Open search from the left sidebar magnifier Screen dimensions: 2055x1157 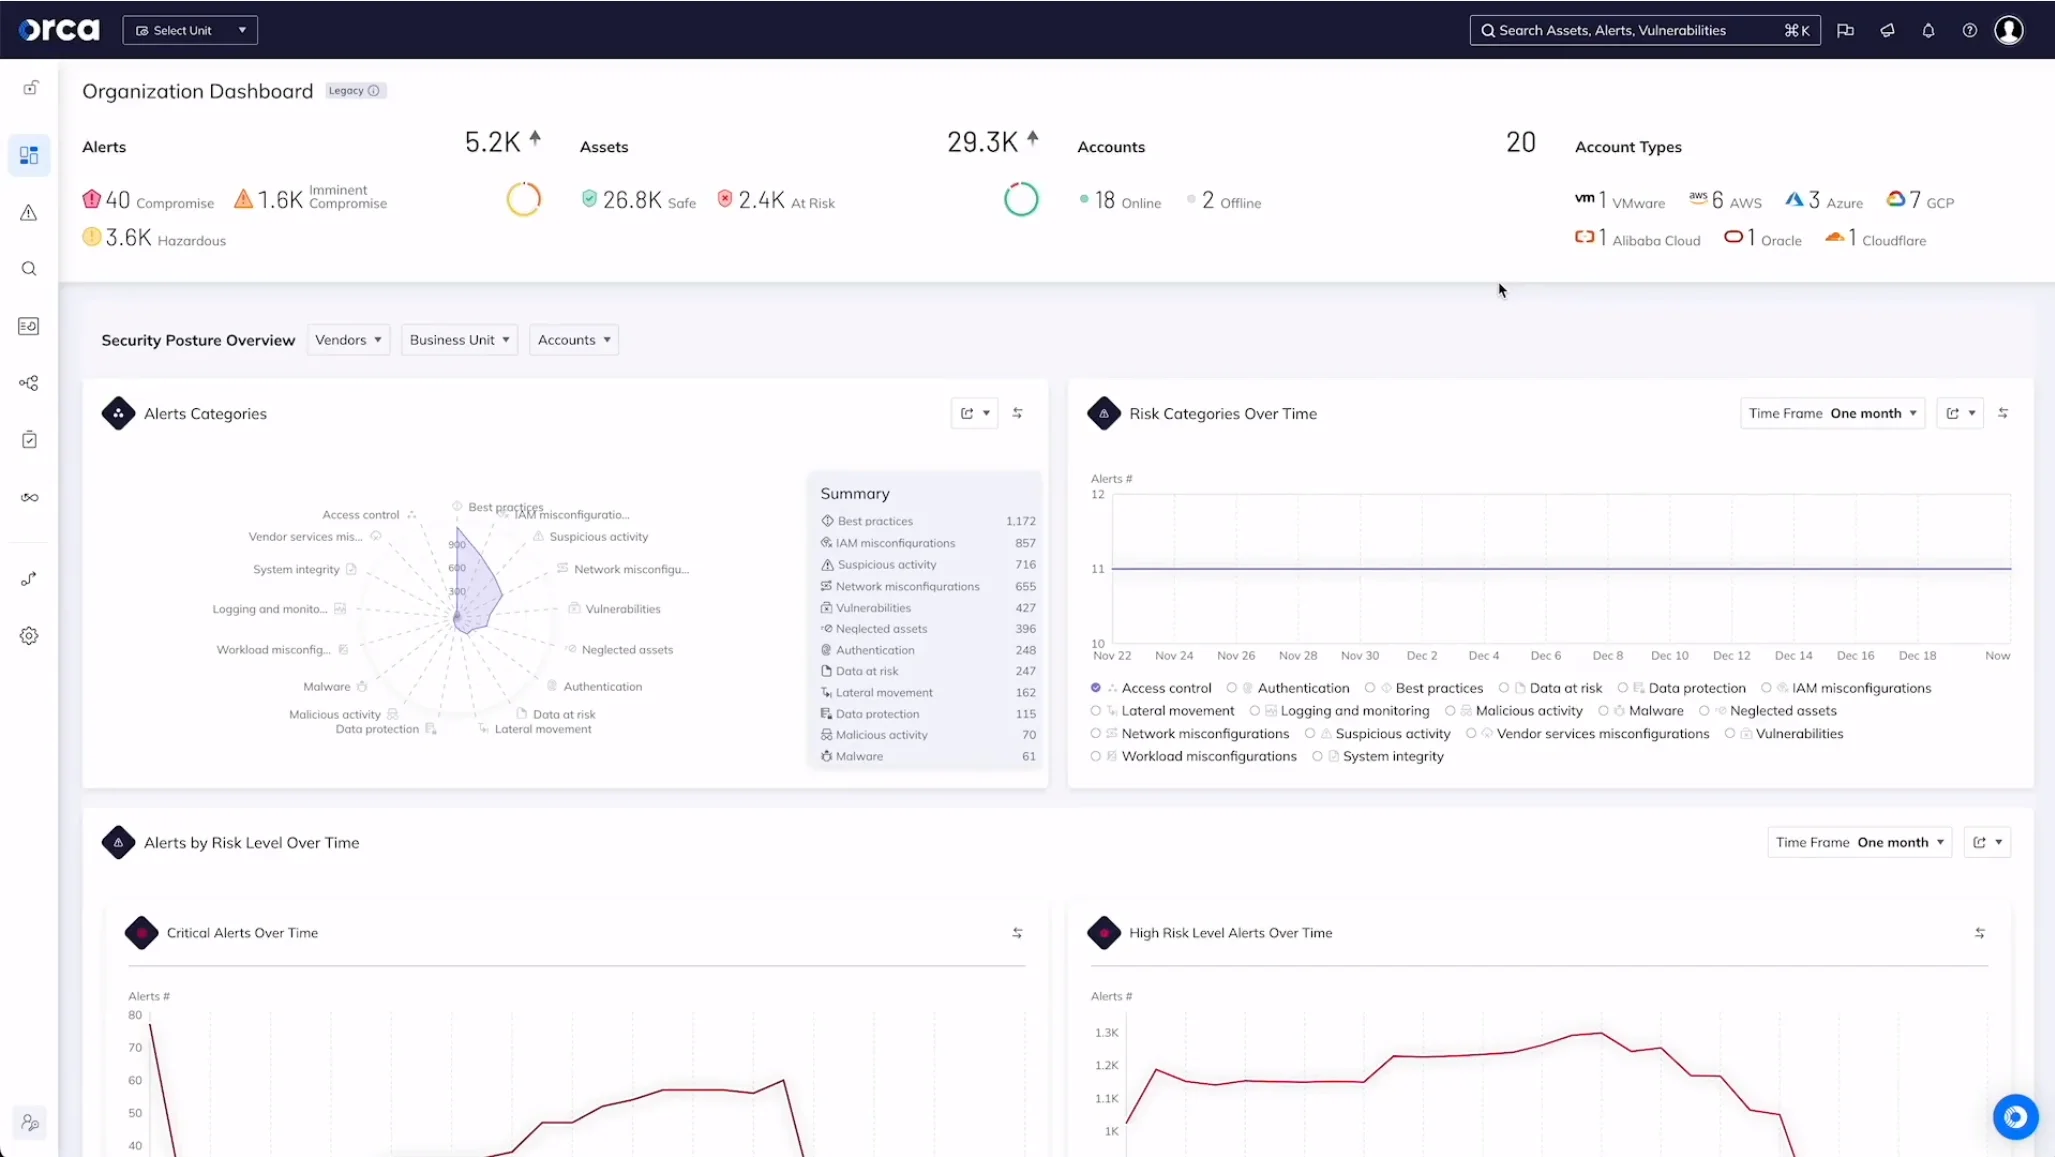click(x=29, y=268)
